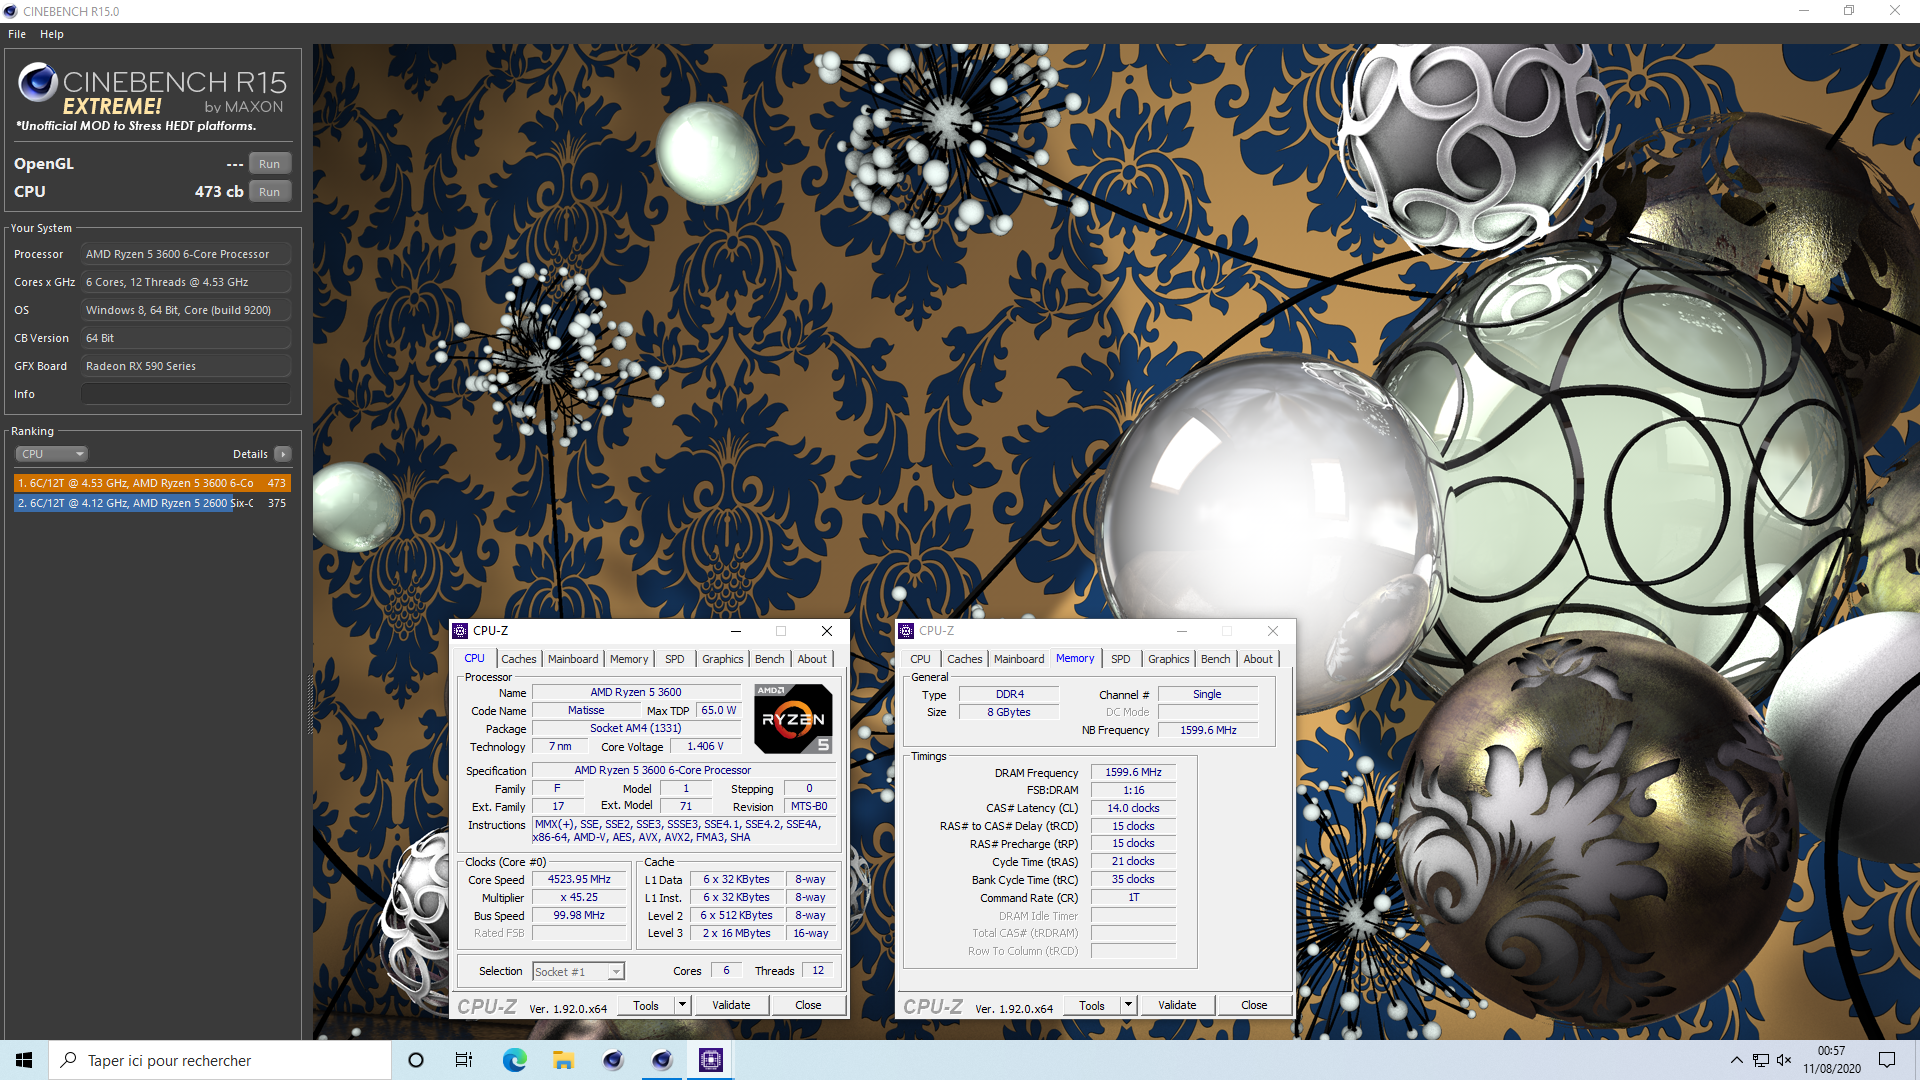This screenshot has height=1080, width=1920.
Task: Click the magnifier in taskbar search box
Action: (x=69, y=1060)
